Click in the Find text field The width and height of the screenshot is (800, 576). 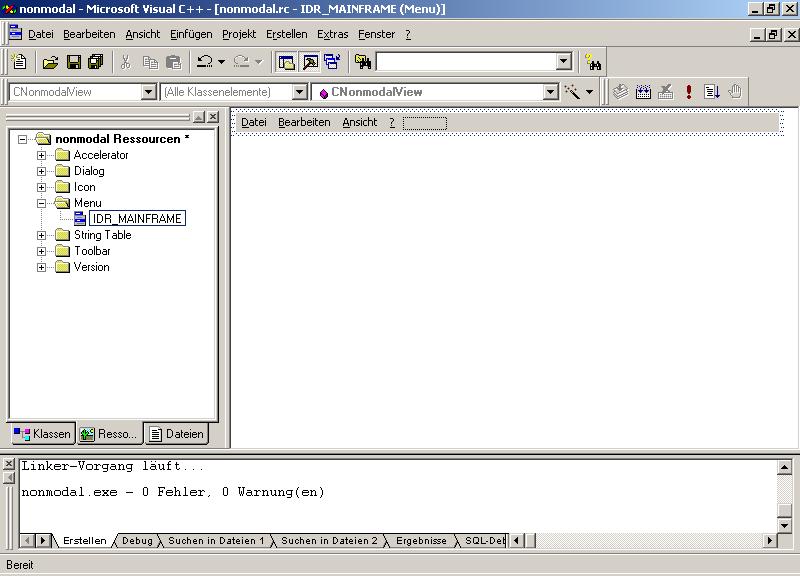(x=466, y=62)
